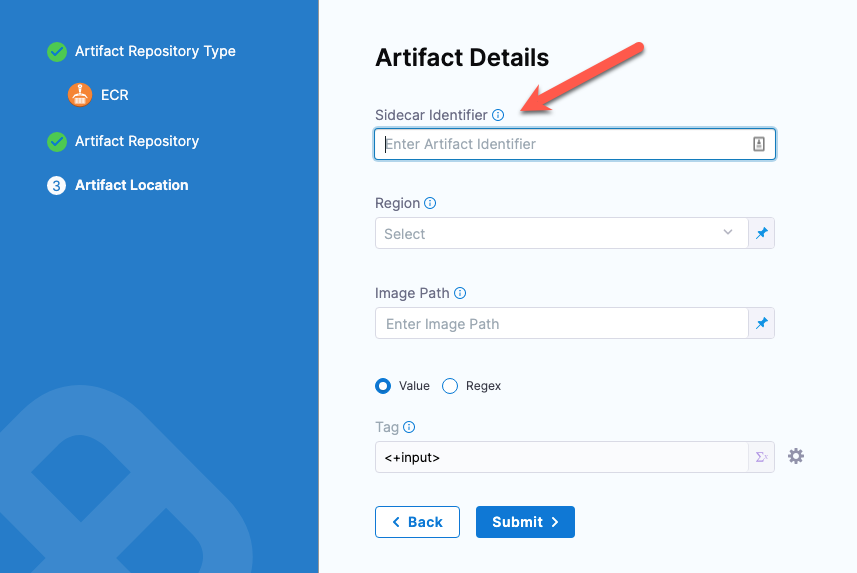Click the Image Path info icon

[x=460, y=293]
